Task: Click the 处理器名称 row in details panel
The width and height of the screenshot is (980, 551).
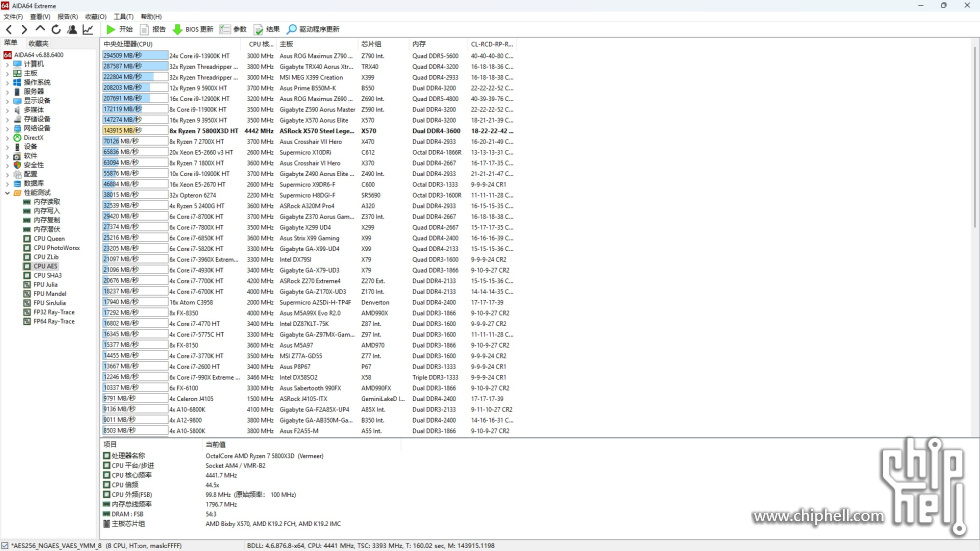Action: click(250, 456)
